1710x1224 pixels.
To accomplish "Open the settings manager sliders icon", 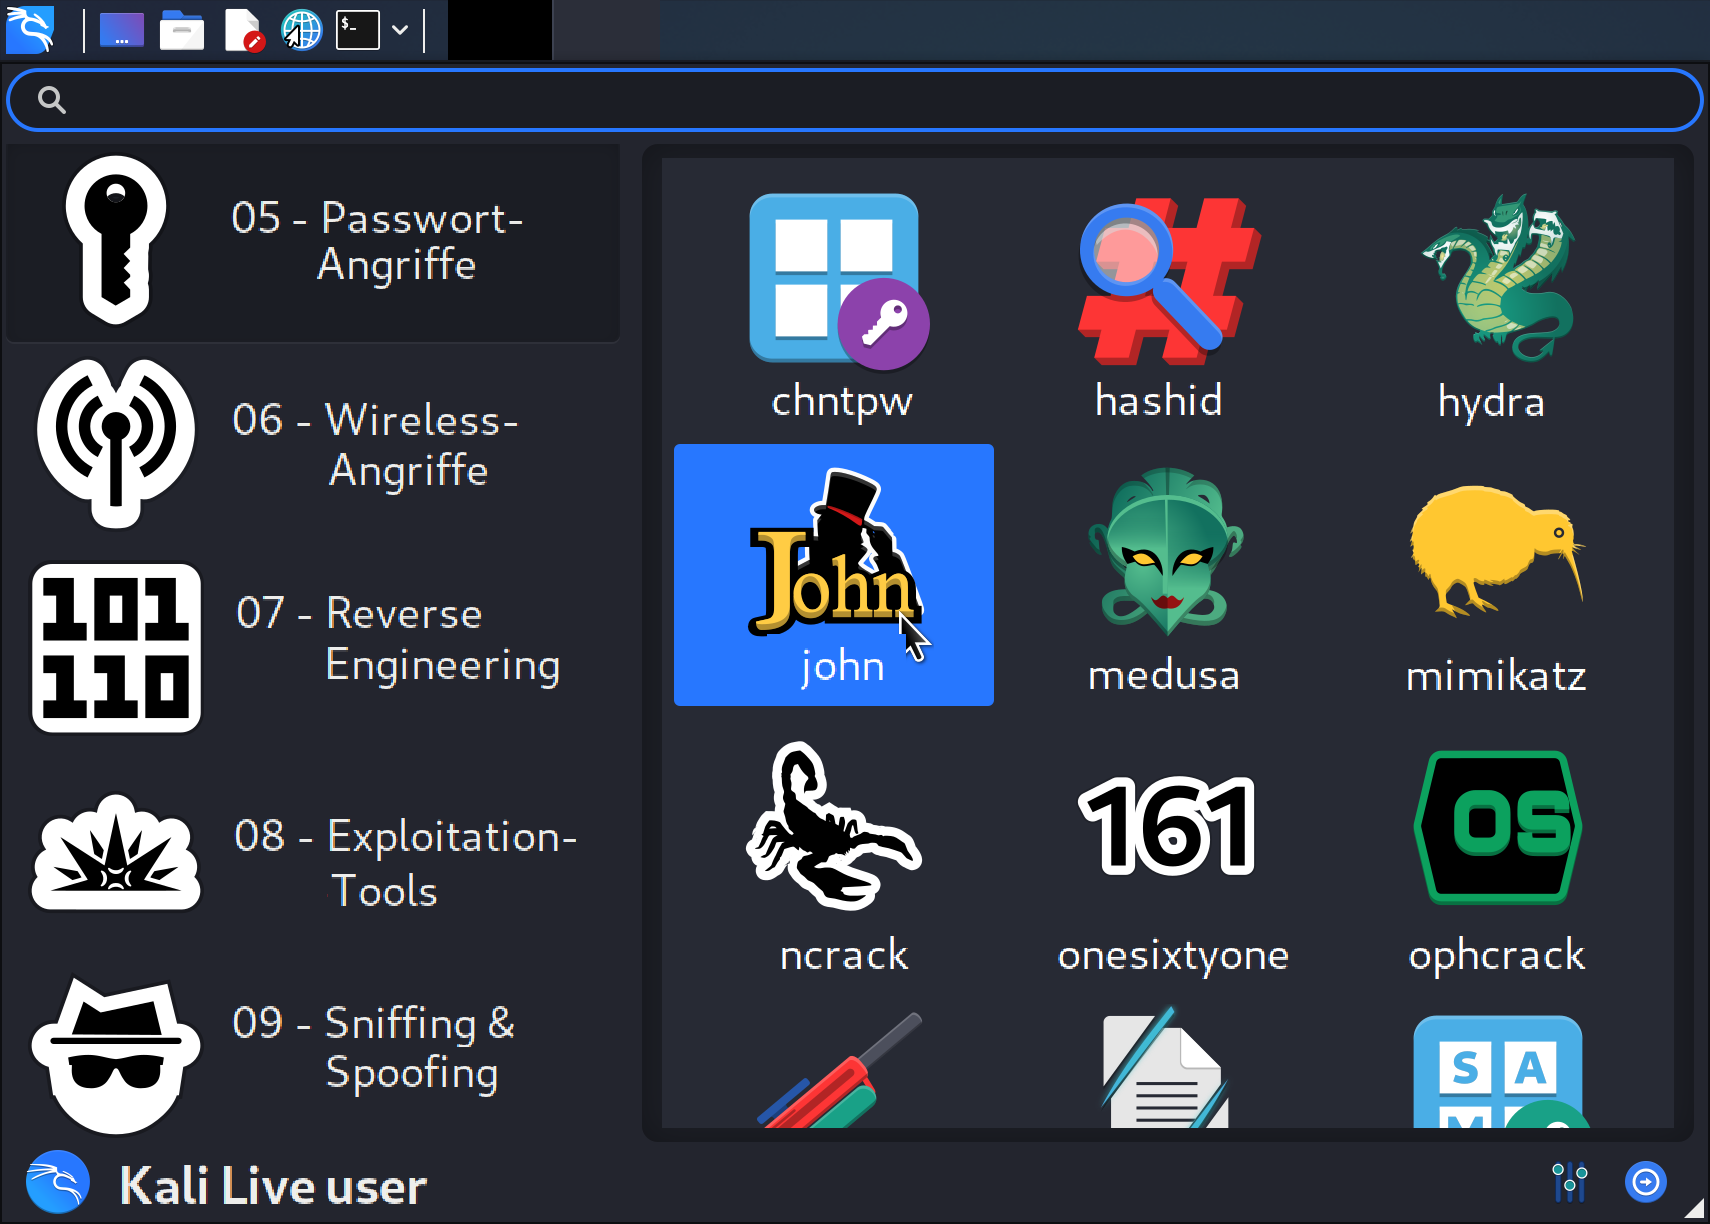I will [x=1569, y=1183].
